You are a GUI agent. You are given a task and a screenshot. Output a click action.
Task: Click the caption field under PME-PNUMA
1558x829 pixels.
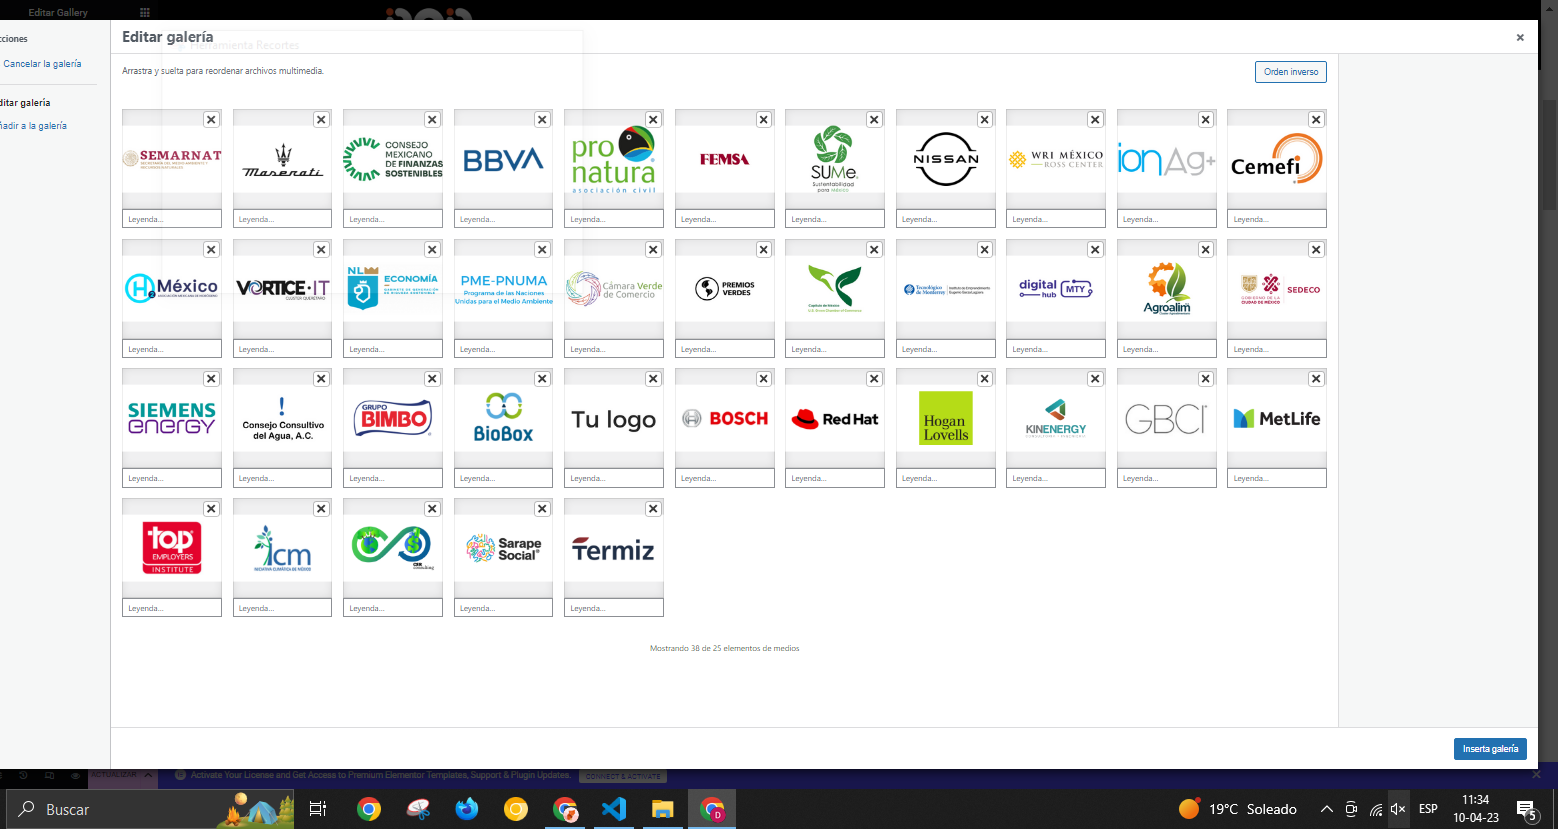[x=503, y=349]
